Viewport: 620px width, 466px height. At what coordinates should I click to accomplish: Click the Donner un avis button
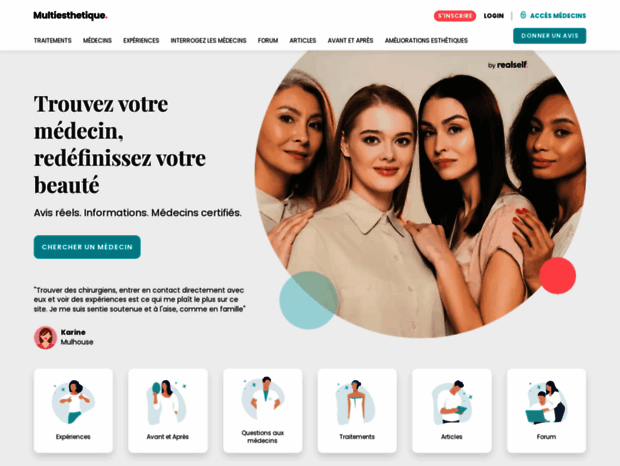click(x=550, y=36)
